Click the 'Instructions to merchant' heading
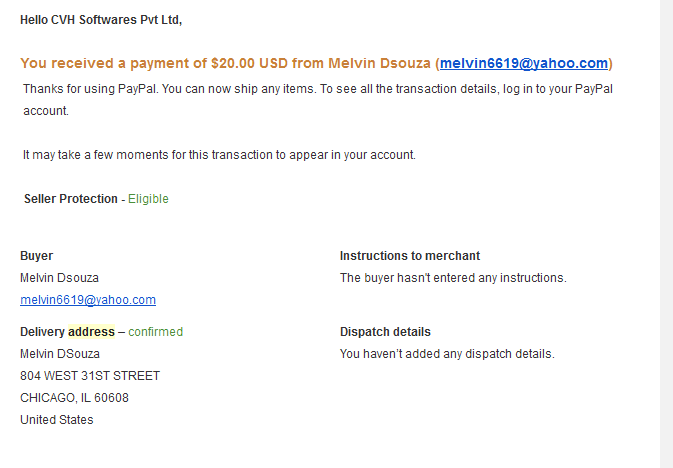 point(410,256)
